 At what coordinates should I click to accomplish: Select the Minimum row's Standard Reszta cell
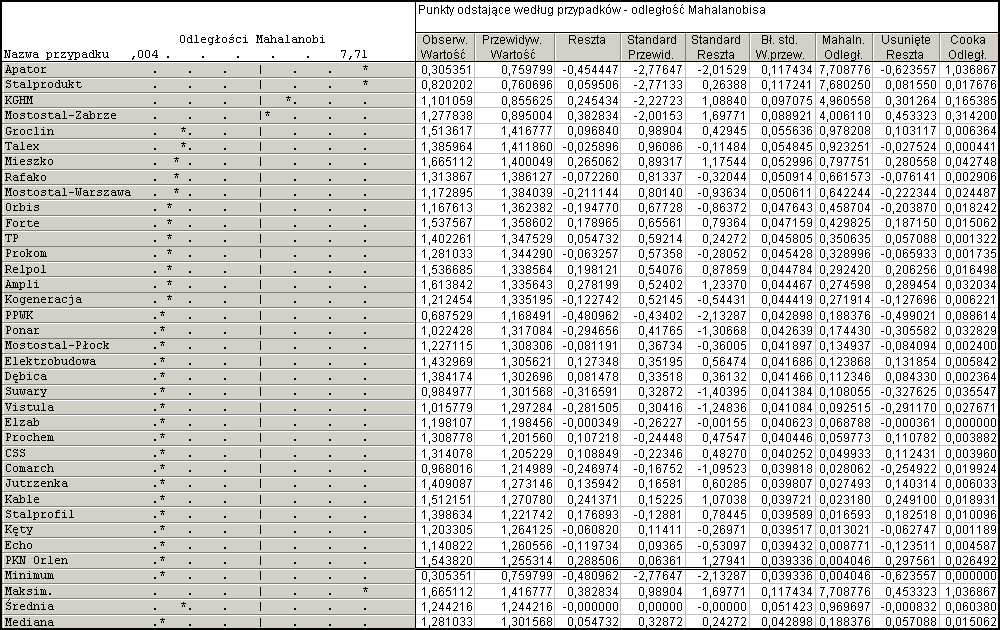(716, 576)
